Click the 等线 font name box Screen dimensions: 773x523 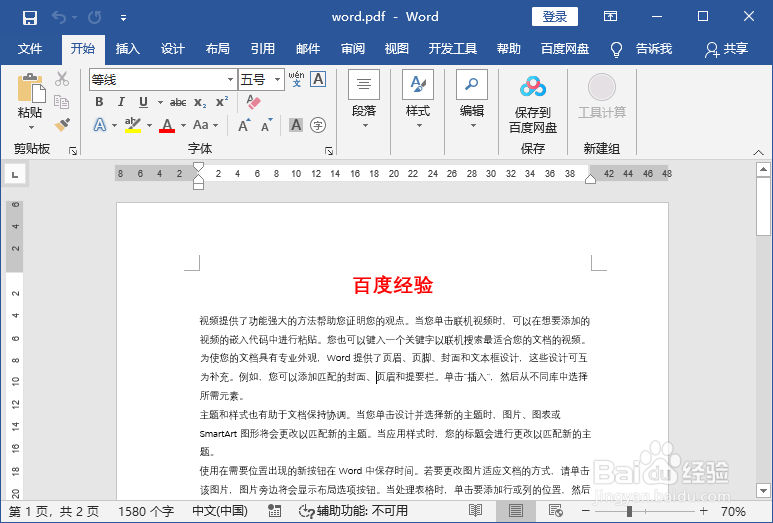158,79
